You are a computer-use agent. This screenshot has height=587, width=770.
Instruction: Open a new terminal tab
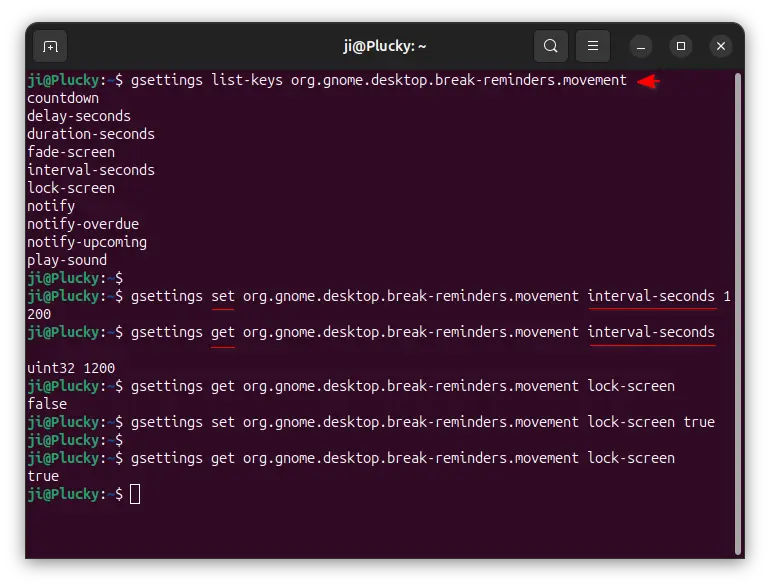[50, 47]
